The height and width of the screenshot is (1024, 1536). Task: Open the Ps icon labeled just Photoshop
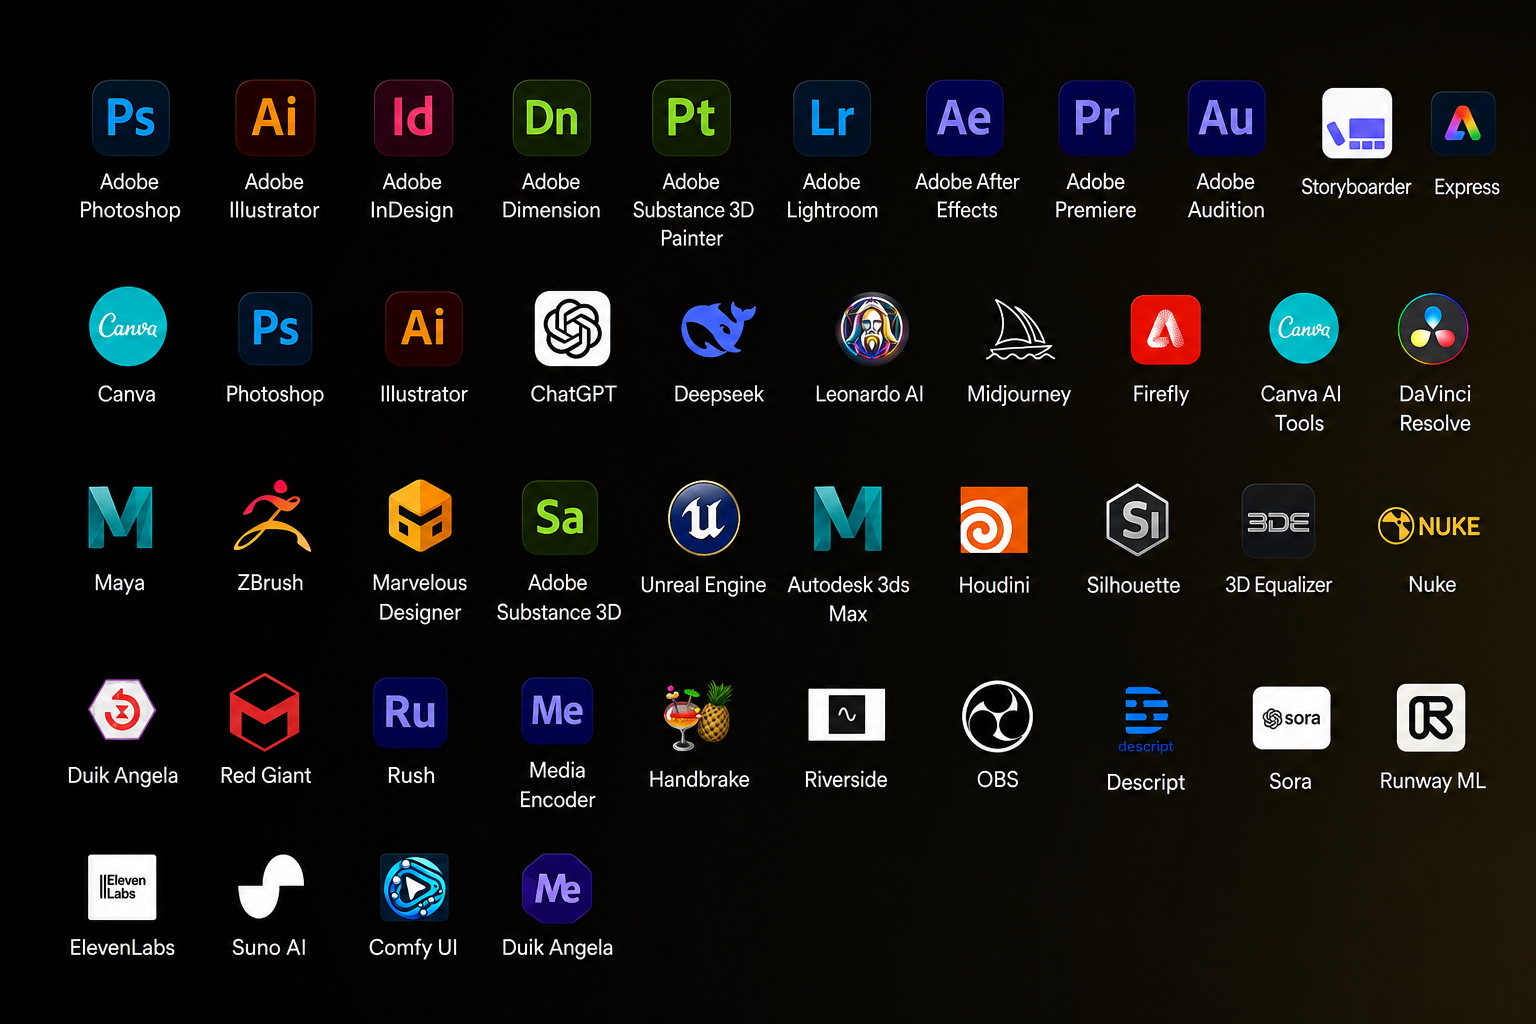click(x=275, y=328)
